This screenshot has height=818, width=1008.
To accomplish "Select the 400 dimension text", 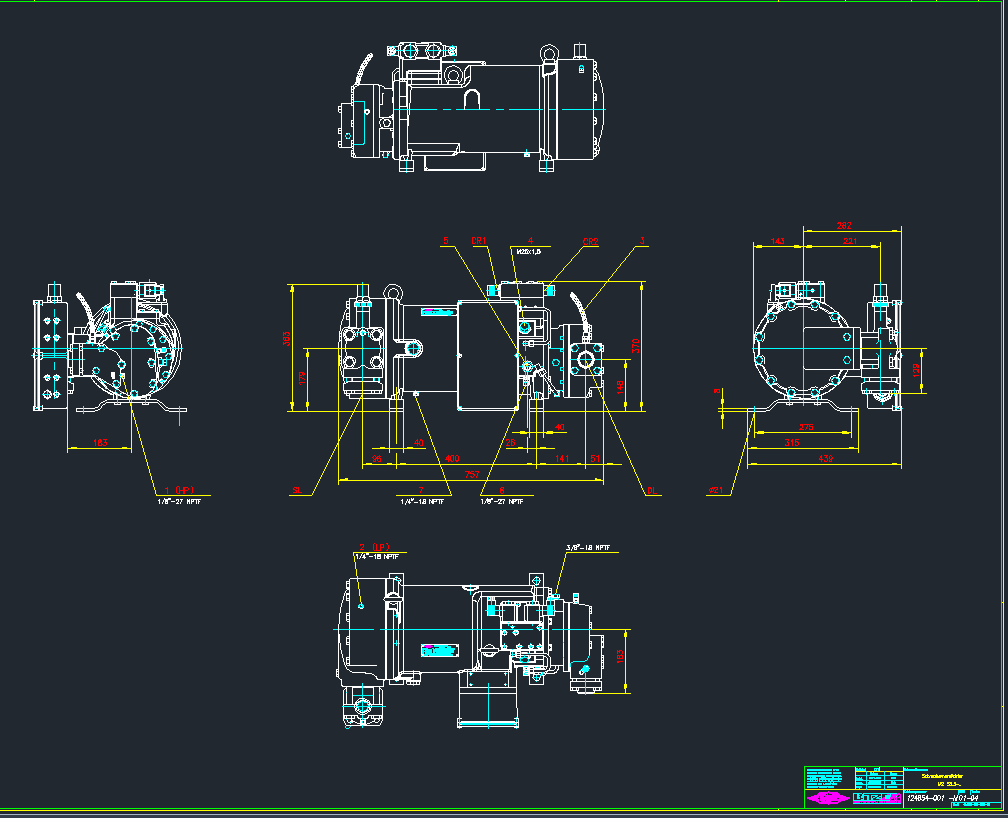I will 451,458.
